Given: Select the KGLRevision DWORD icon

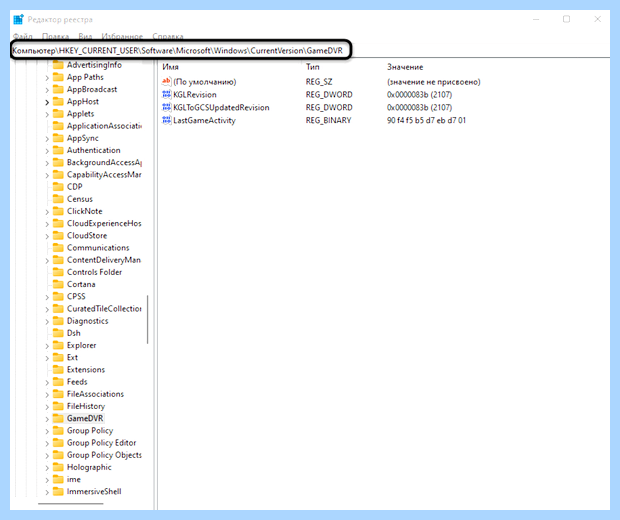Looking at the screenshot, I should [x=166, y=95].
